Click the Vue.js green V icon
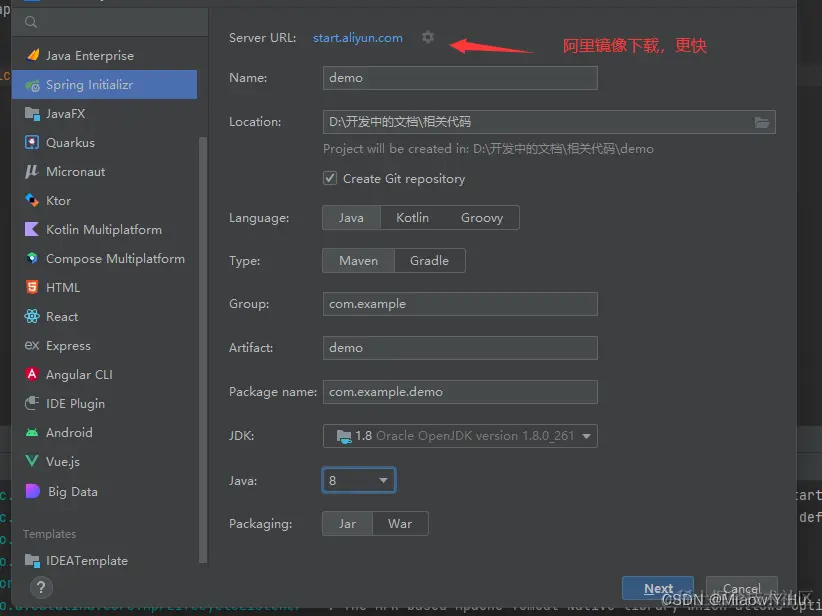Screen dimensions: 822x616 [x=33, y=461]
